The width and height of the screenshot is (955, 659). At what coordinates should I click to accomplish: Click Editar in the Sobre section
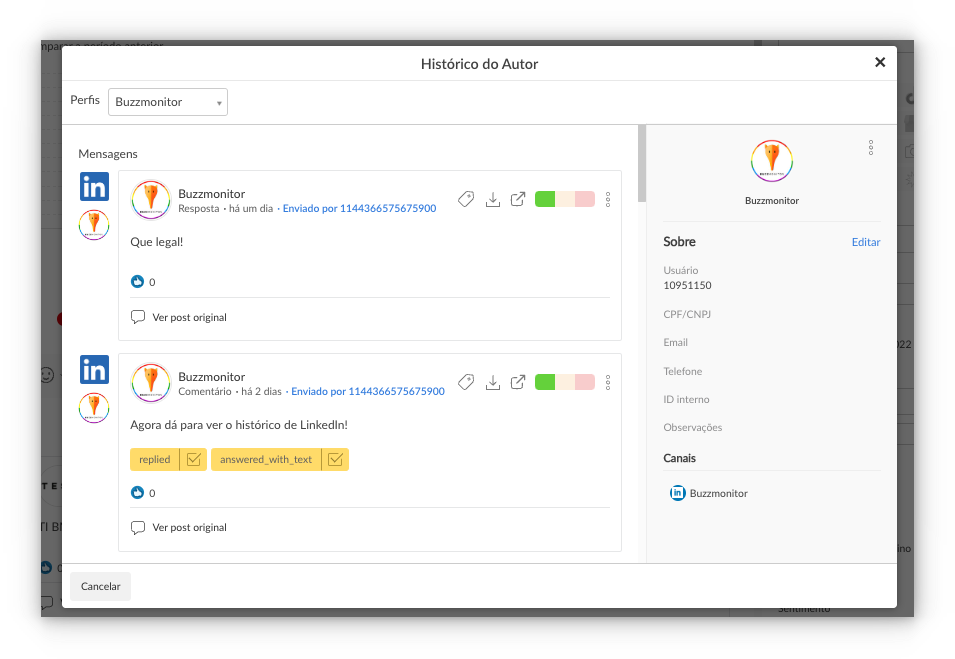(x=865, y=242)
